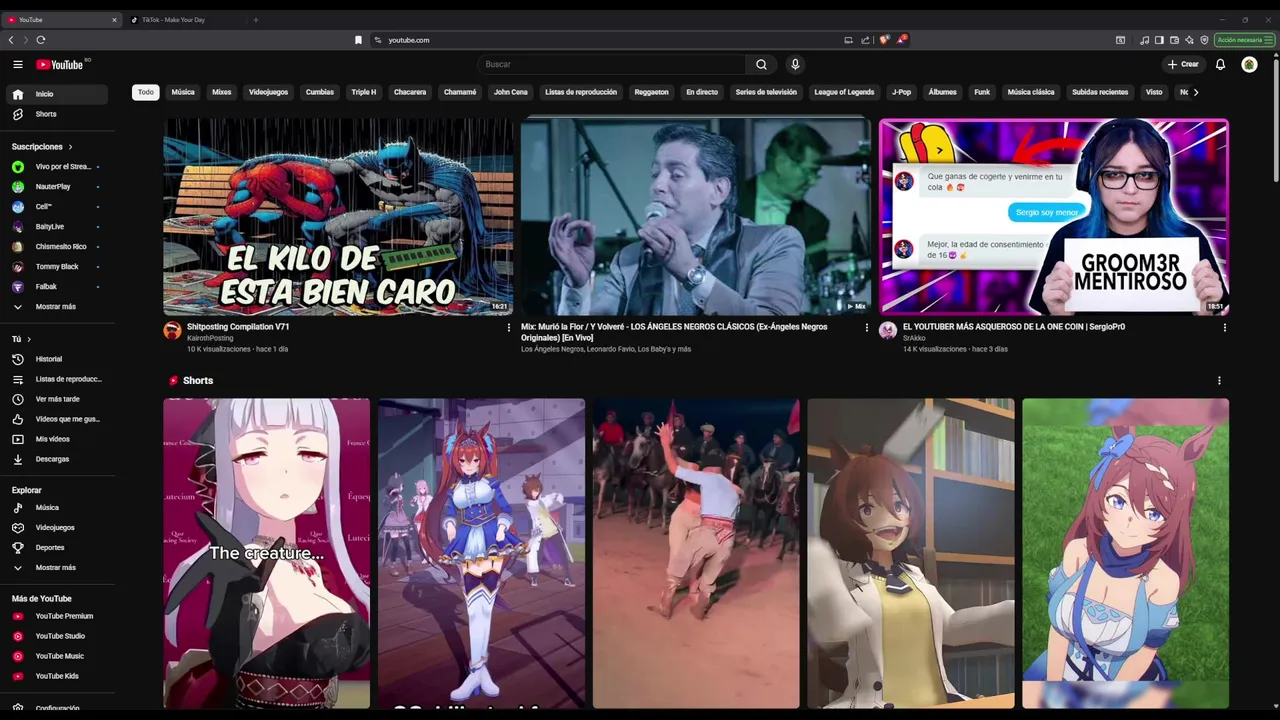The width and height of the screenshot is (1280, 720).
Task: Select the Cumbias filter chip
Action: (x=320, y=92)
